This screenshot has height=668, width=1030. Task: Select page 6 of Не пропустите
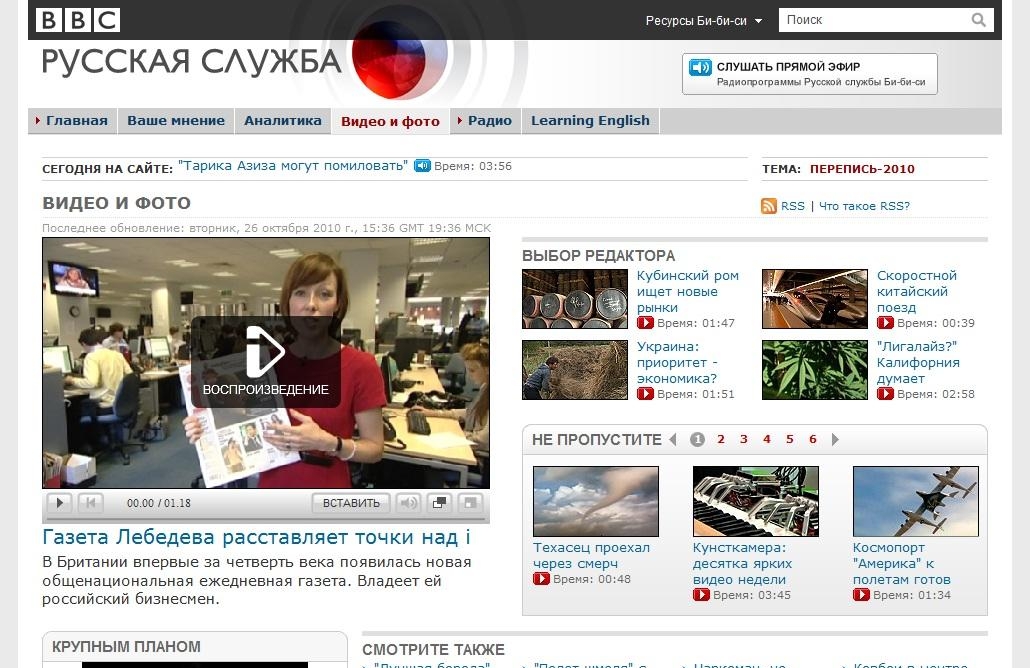tap(813, 439)
